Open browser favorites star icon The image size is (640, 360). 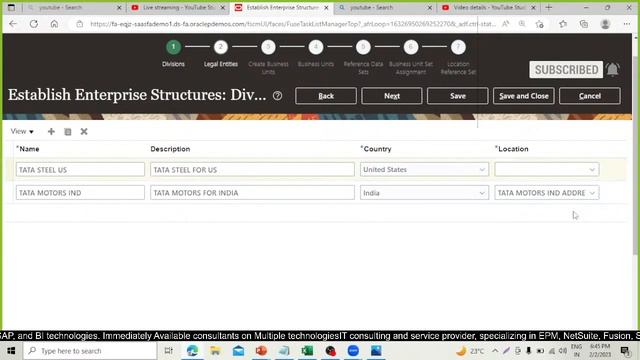tap(562, 24)
